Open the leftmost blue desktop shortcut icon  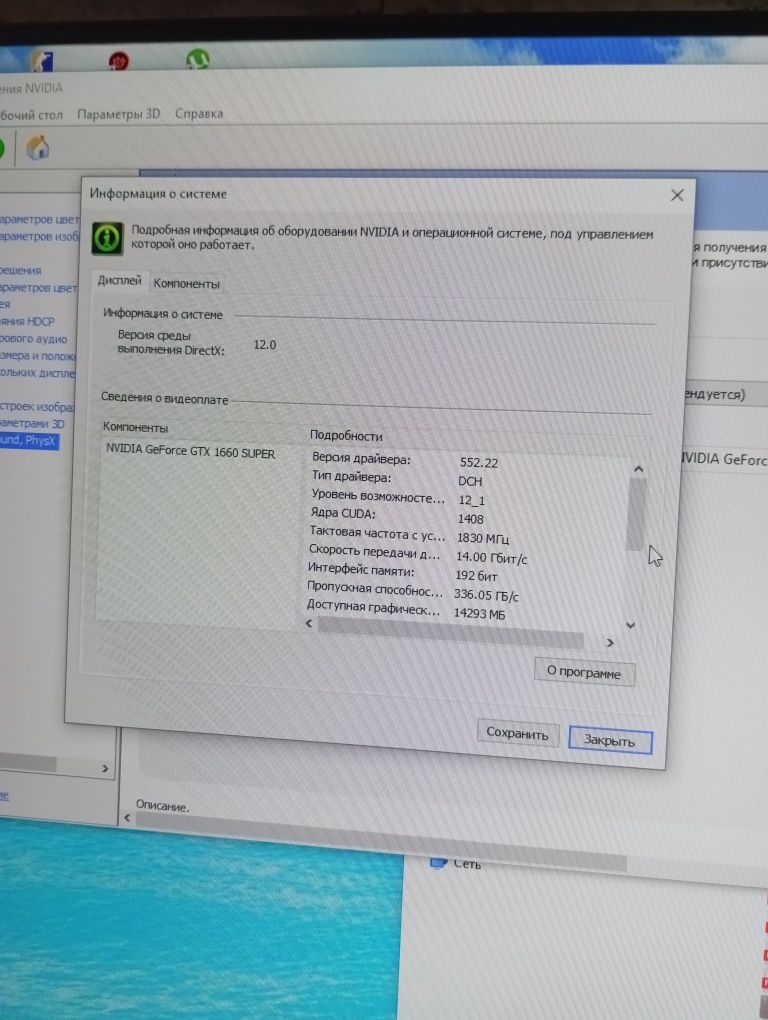pyautogui.click(x=41, y=61)
